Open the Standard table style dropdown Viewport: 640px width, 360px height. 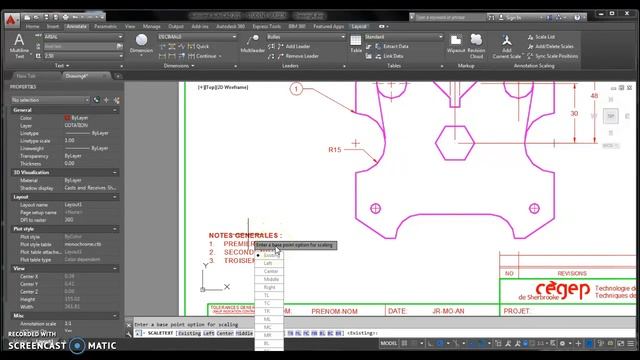(403, 37)
